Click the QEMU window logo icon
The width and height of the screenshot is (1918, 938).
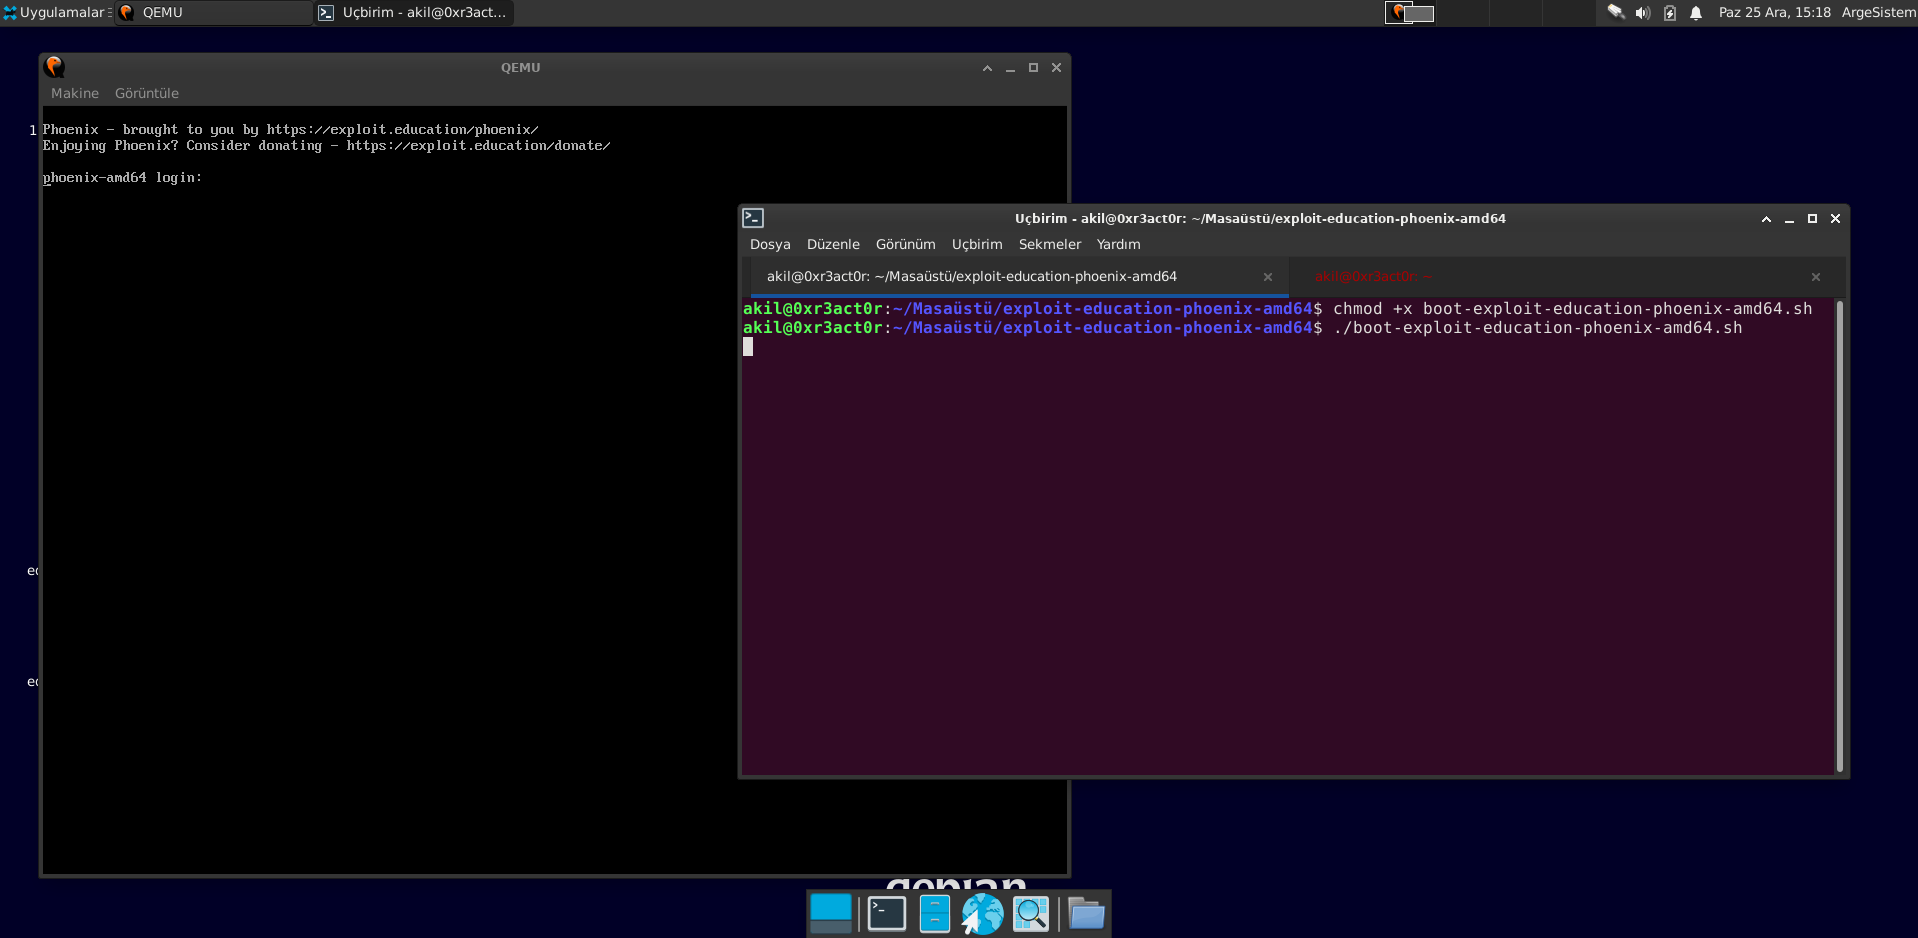(x=54, y=67)
